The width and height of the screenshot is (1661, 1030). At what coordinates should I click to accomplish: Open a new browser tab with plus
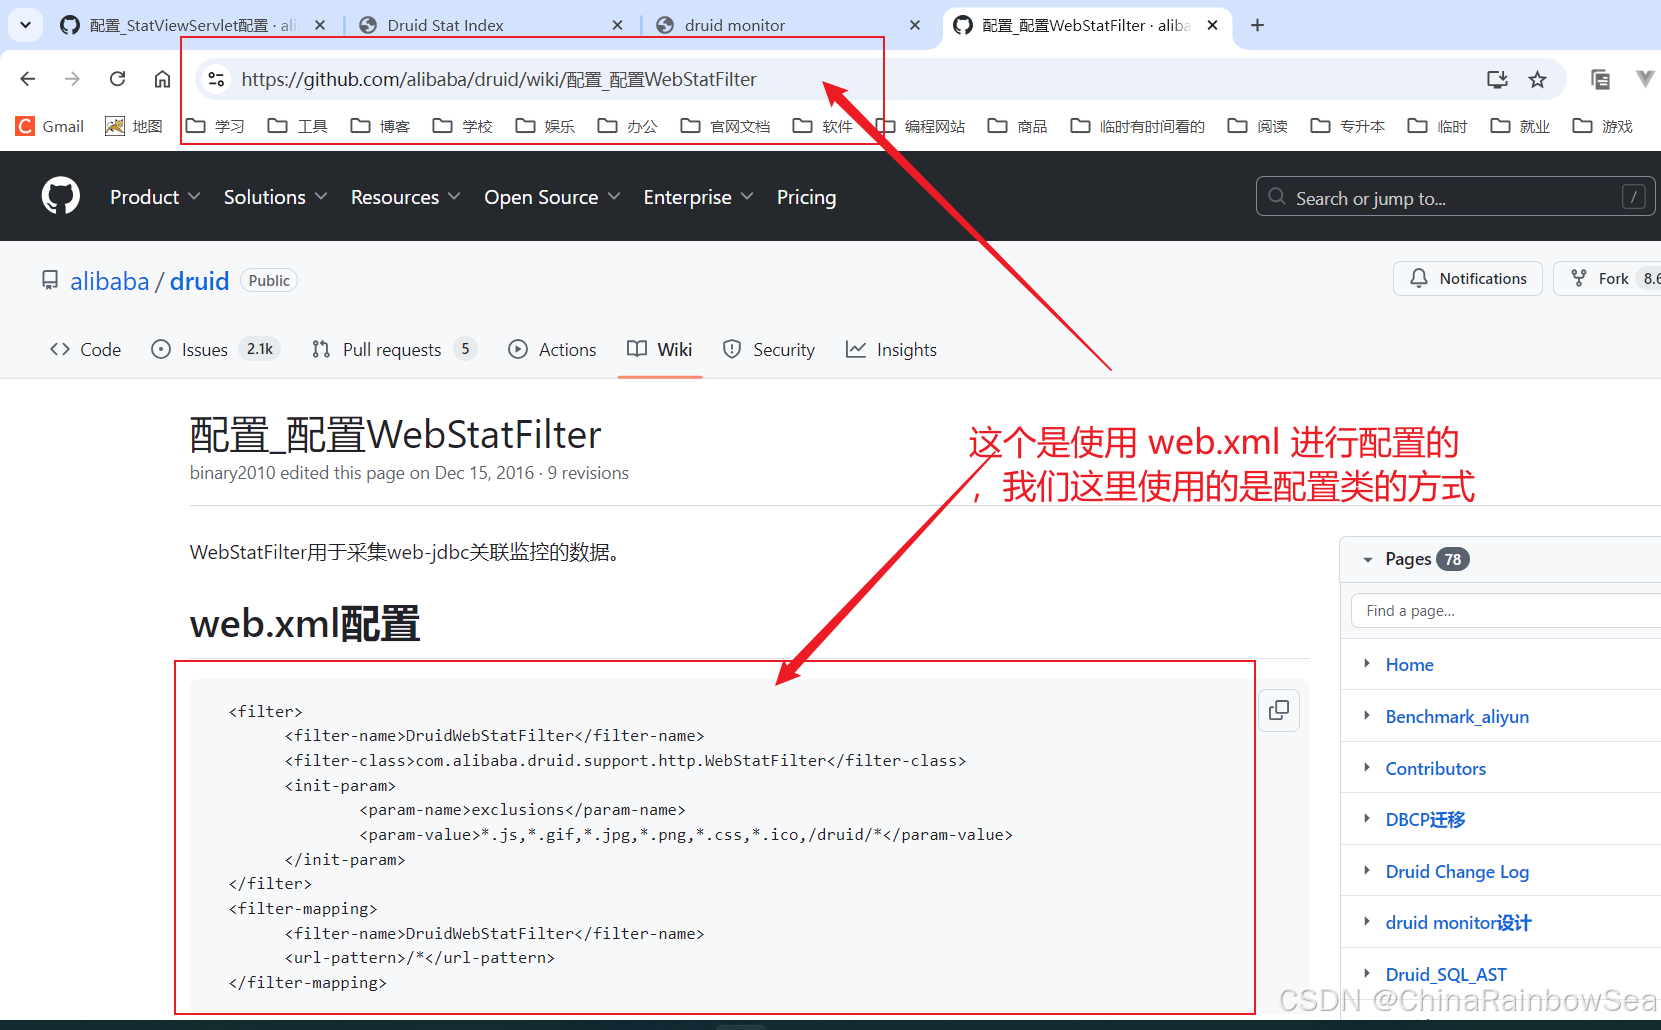[1257, 25]
